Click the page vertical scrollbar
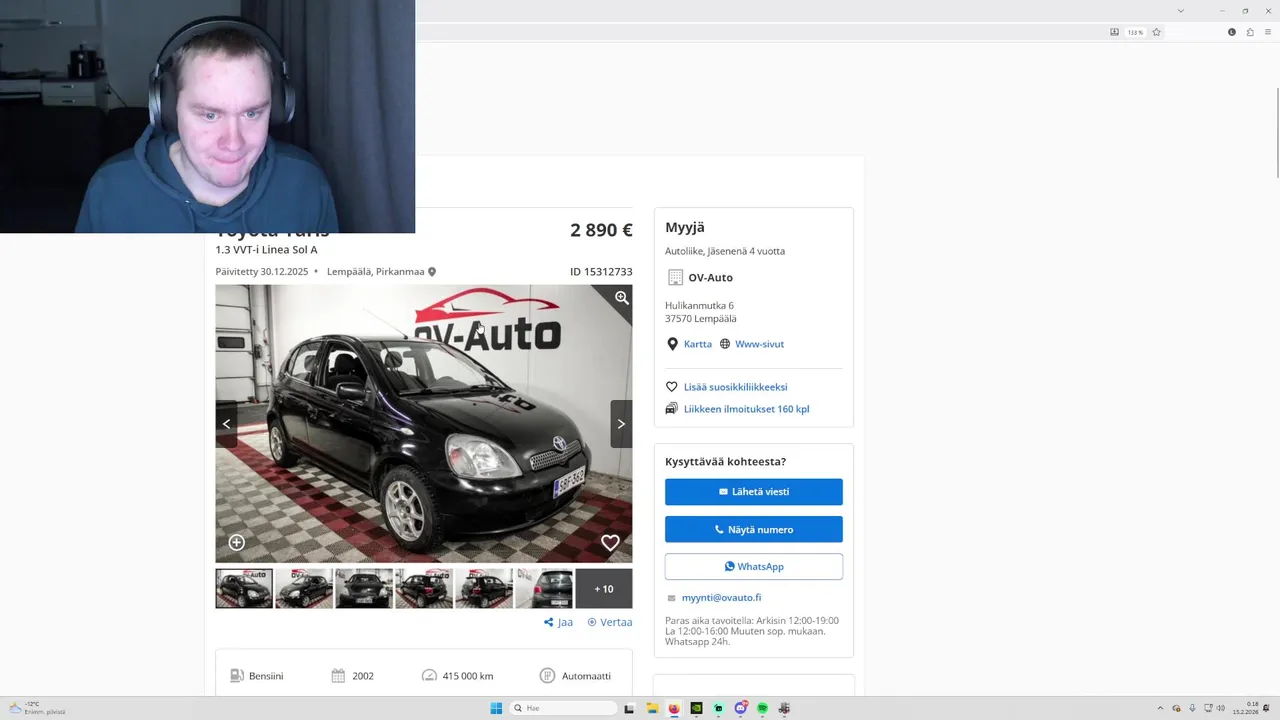The height and width of the screenshot is (720, 1280). pyautogui.click(x=1276, y=135)
